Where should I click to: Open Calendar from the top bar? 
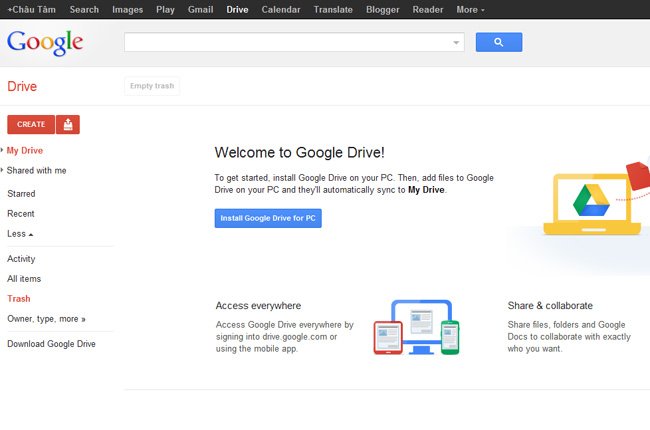[x=281, y=10]
